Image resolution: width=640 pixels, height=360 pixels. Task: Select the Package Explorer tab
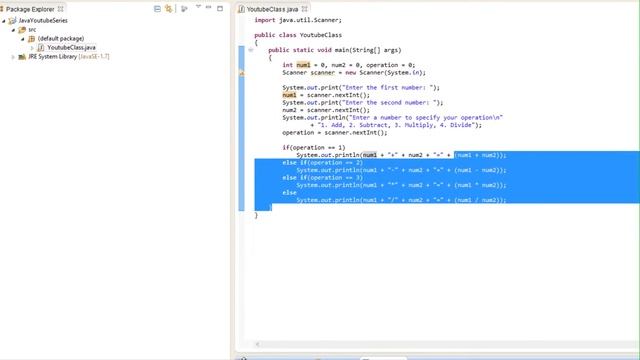click(x=30, y=9)
